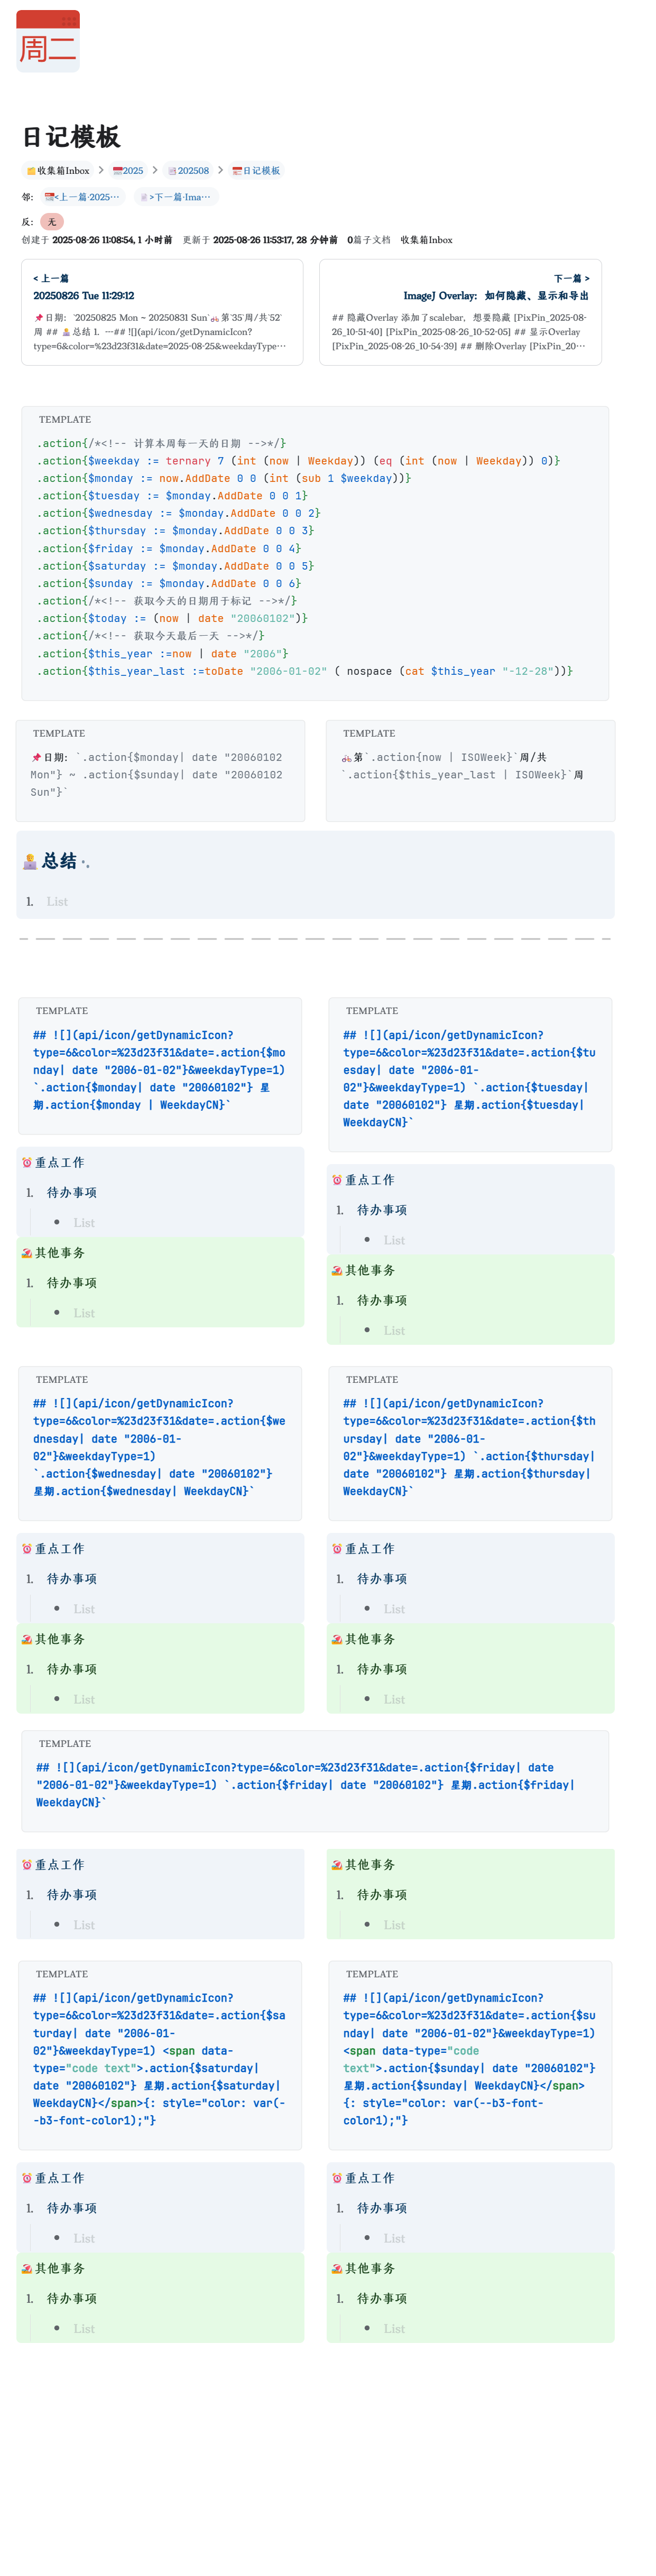656x2576 pixels.
Task: Click the 周二 calendar document icon
Action: (47, 41)
